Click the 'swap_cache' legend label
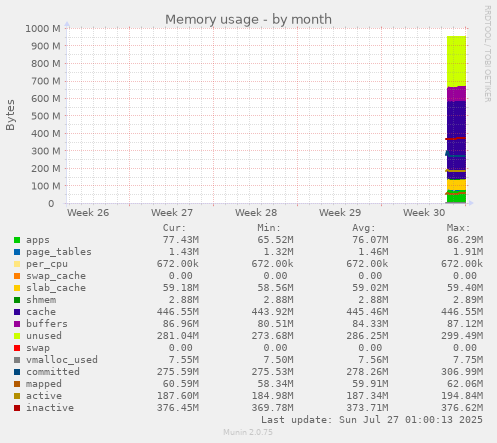 (56, 276)
